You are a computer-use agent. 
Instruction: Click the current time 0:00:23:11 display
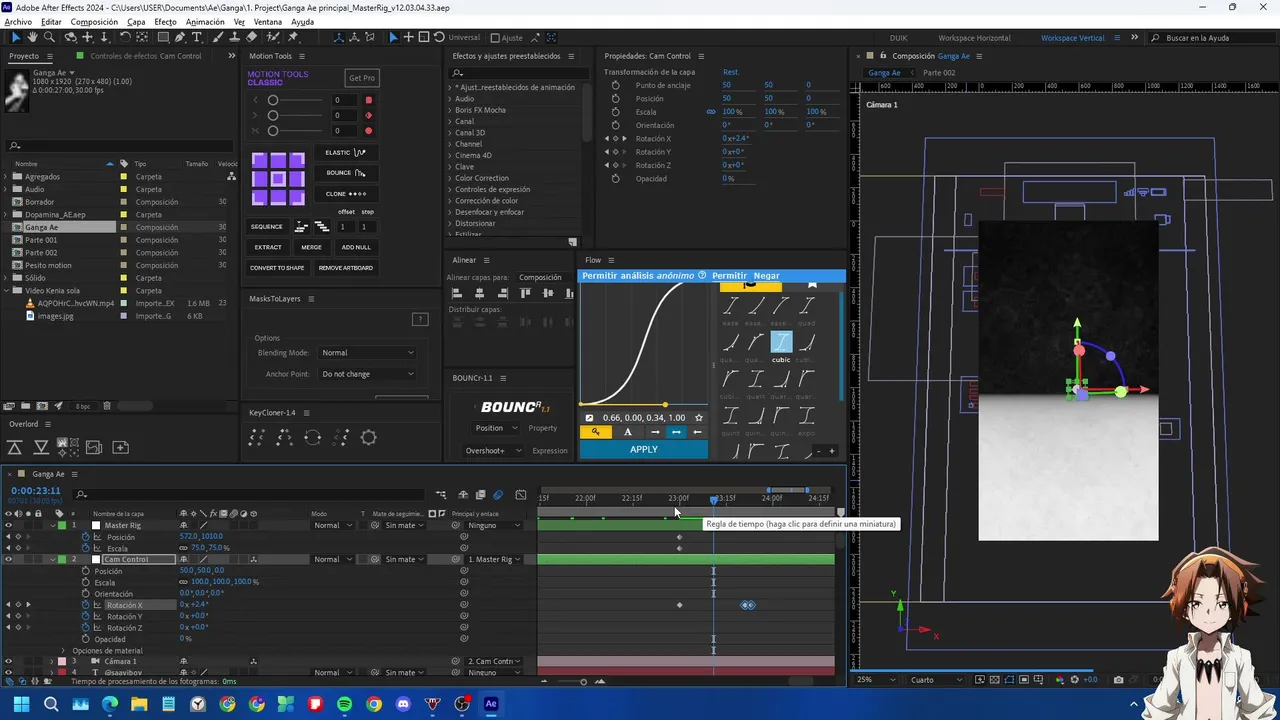[x=36, y=491]
